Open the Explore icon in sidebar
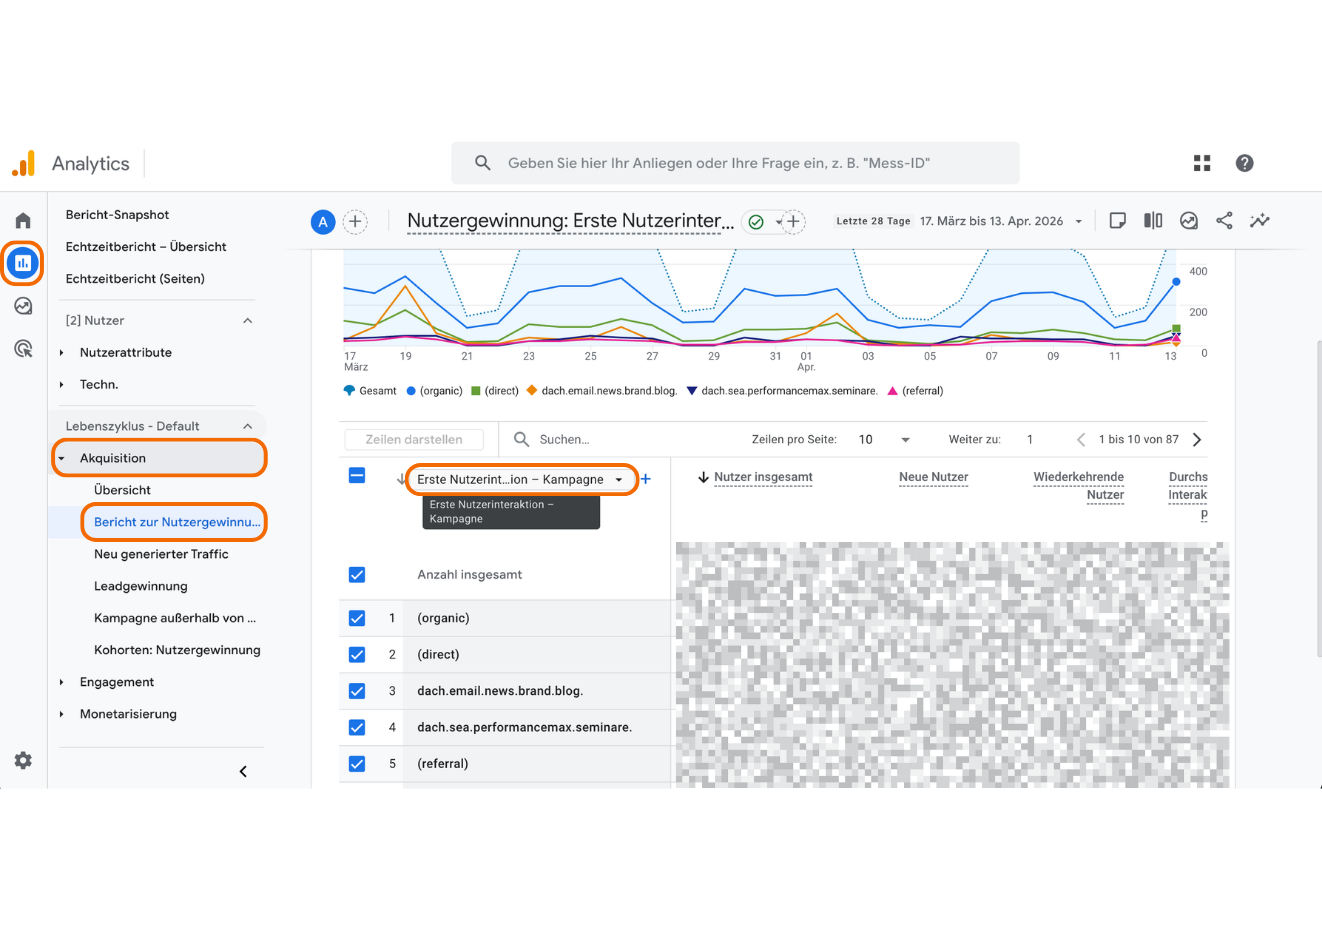 coord(23,306)
